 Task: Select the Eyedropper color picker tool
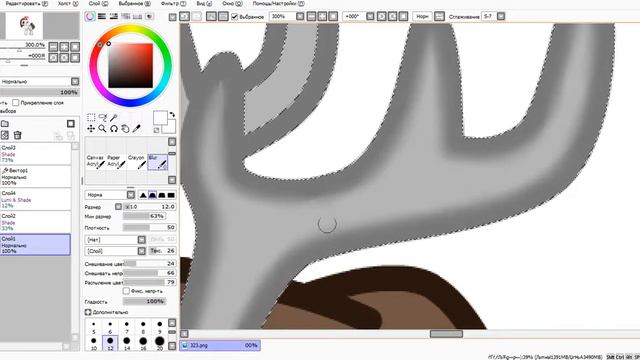tap(137, 129)
